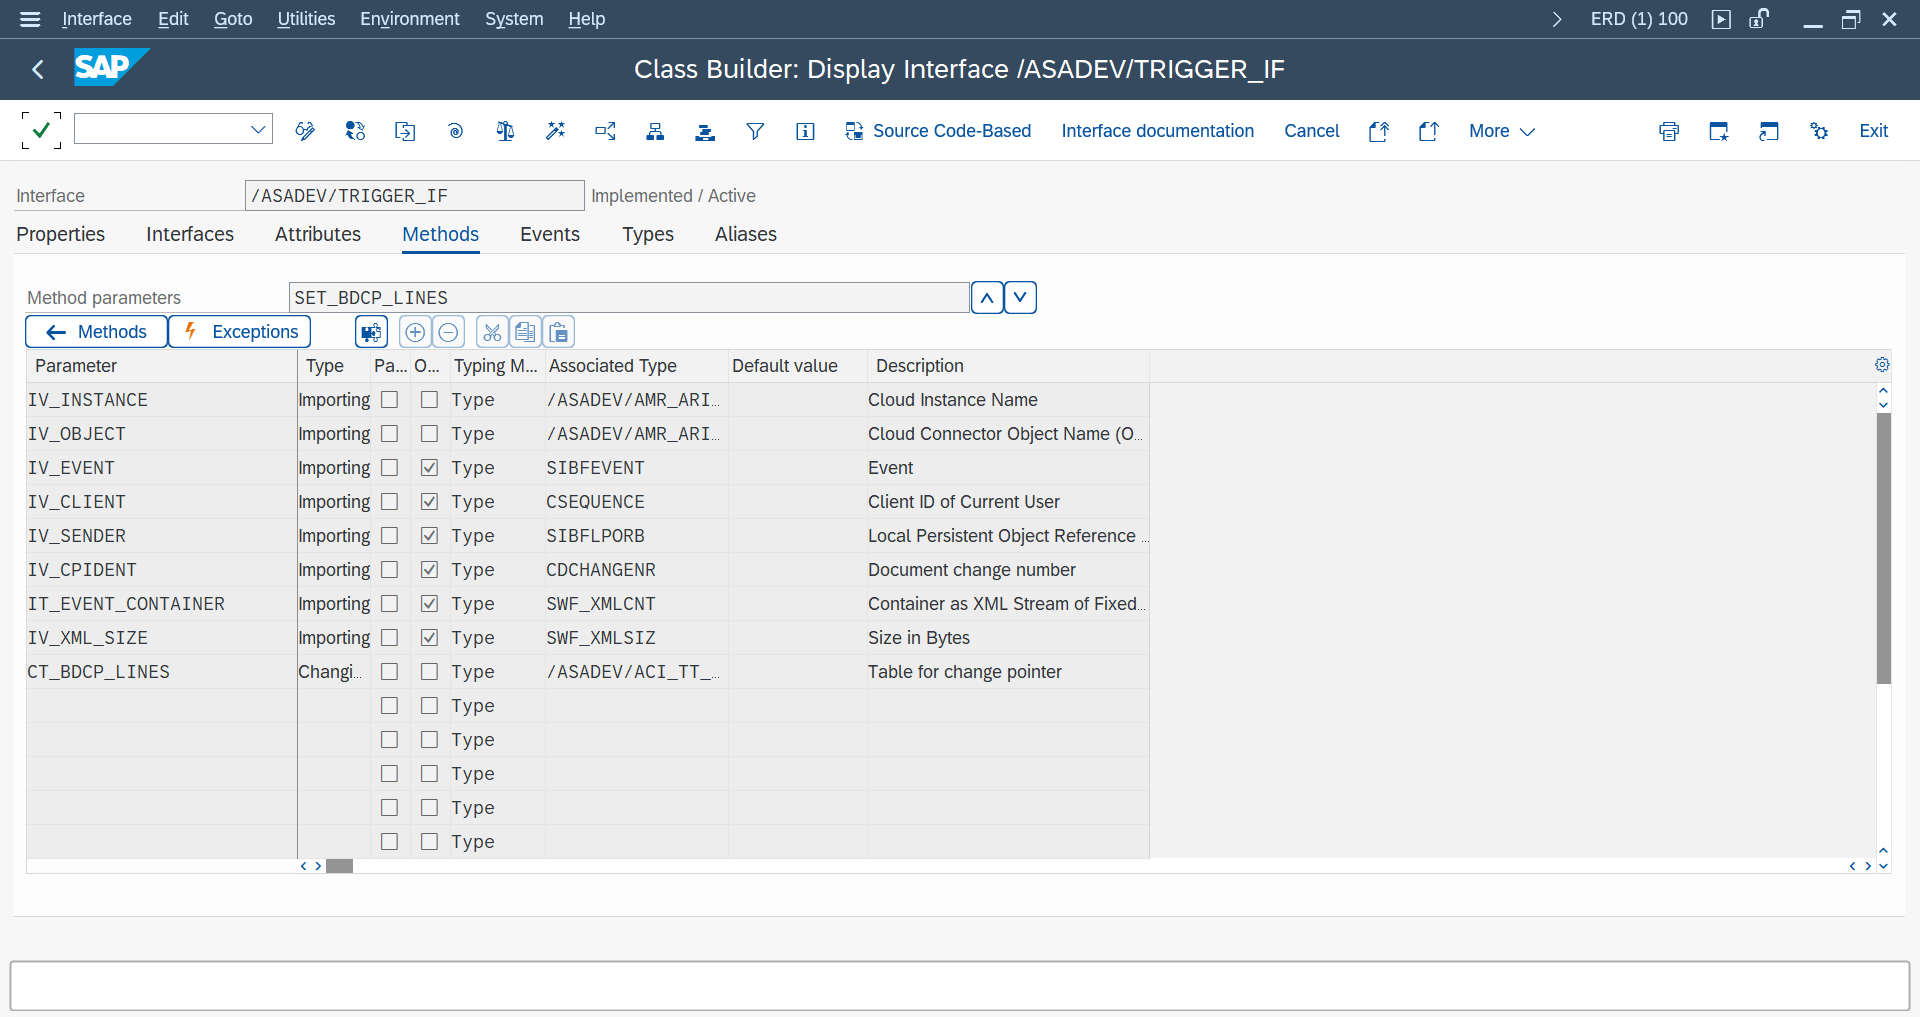Click the Cut scissors icon
1920x1017 pixels.
492,332
